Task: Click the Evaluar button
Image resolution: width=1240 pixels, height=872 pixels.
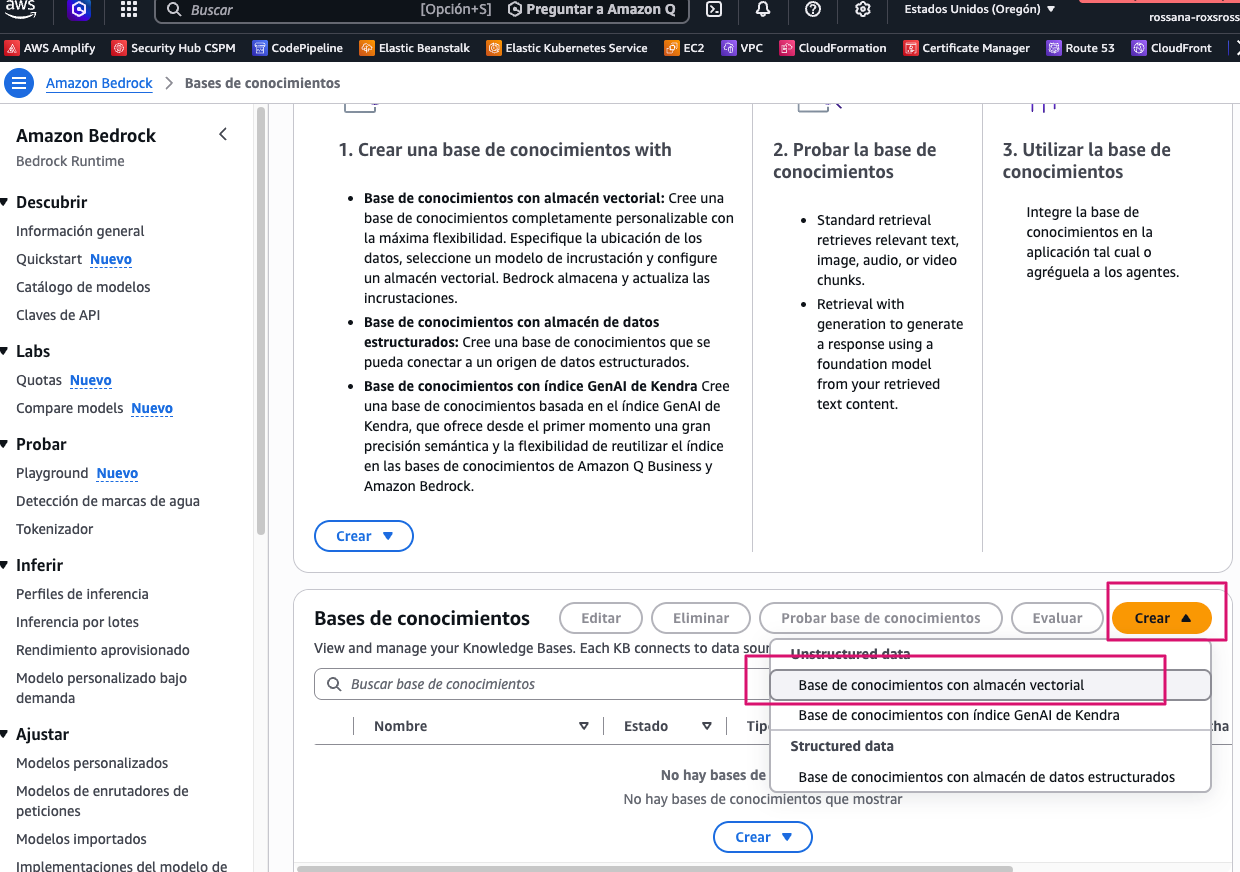Action: coord(1057,618)
